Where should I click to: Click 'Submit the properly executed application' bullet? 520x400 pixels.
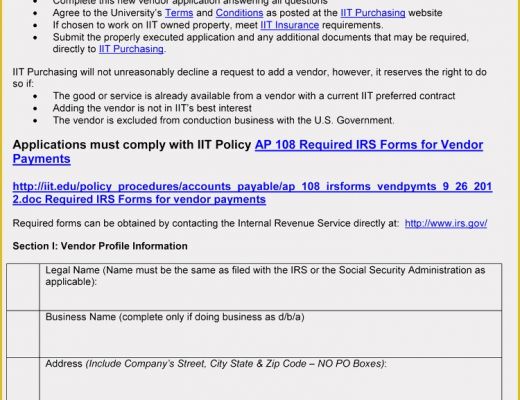pos(261,43)
